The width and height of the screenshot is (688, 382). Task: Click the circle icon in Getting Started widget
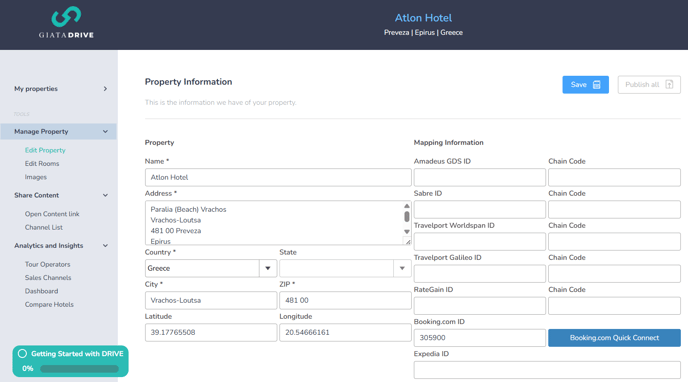[x=22, y=353]
